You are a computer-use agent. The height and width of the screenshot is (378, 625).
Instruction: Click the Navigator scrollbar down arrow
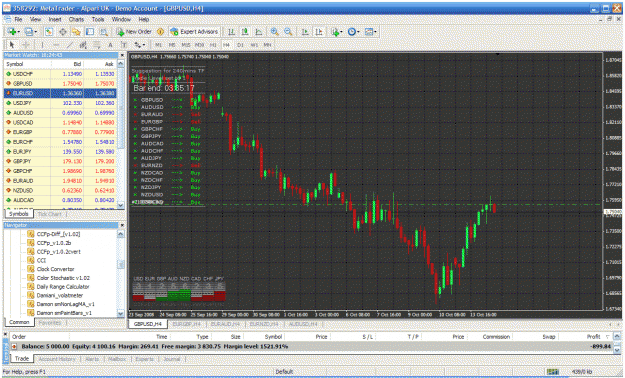click(121, 314)
